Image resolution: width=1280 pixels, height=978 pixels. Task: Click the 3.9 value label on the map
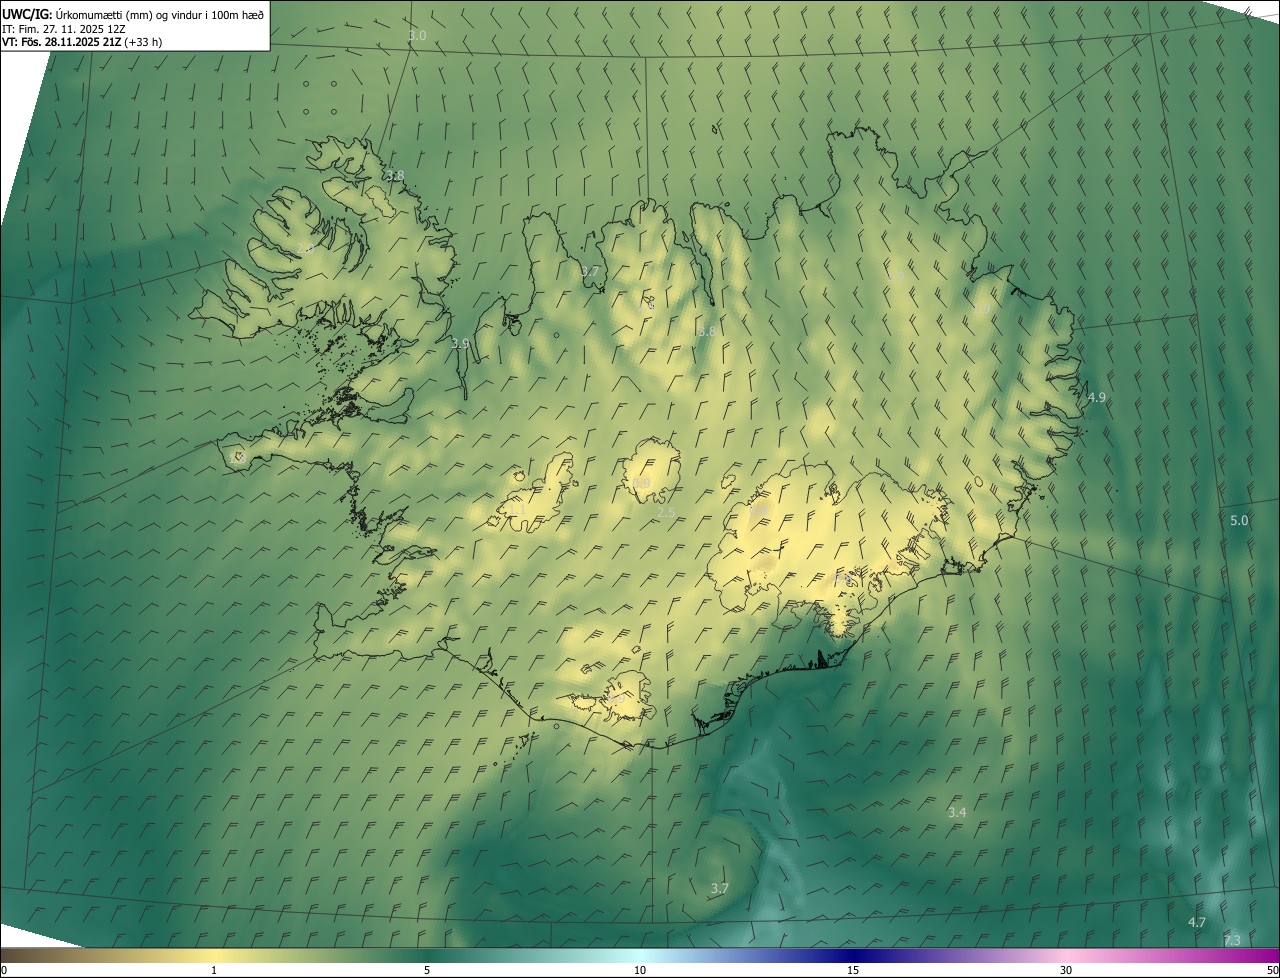(x=460, y=343)
